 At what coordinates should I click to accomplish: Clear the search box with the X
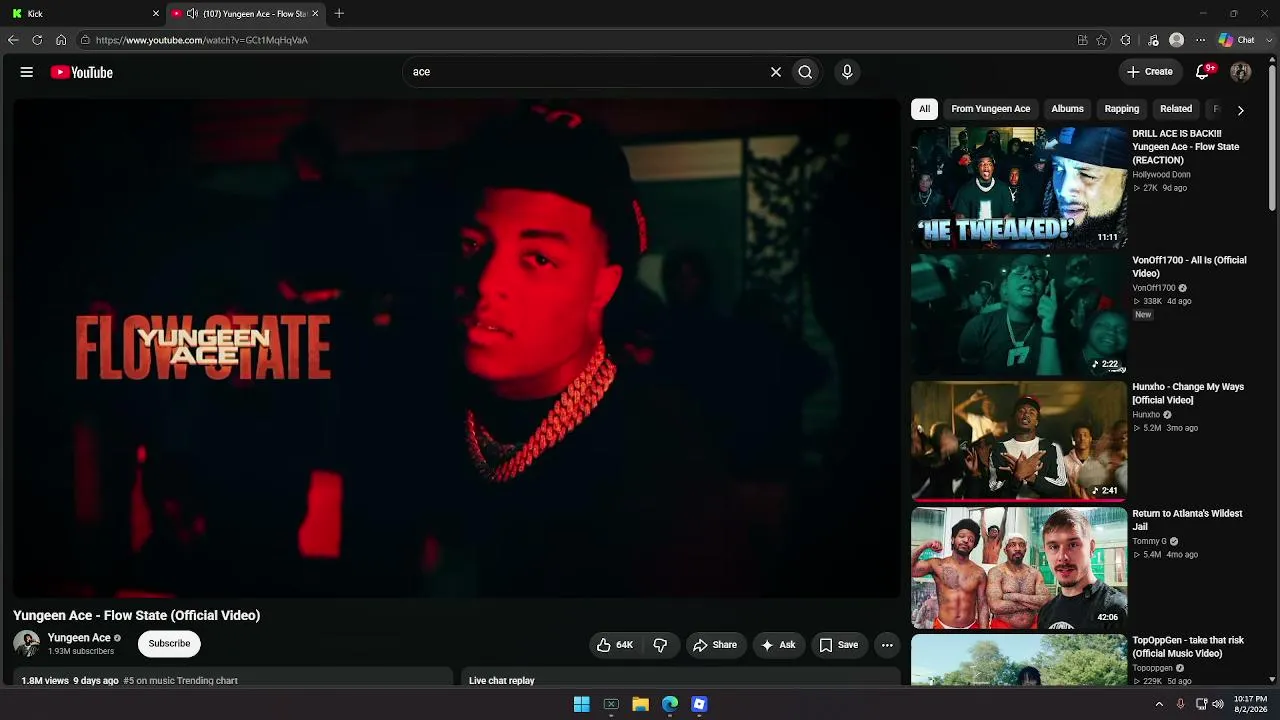click(775, 72)
